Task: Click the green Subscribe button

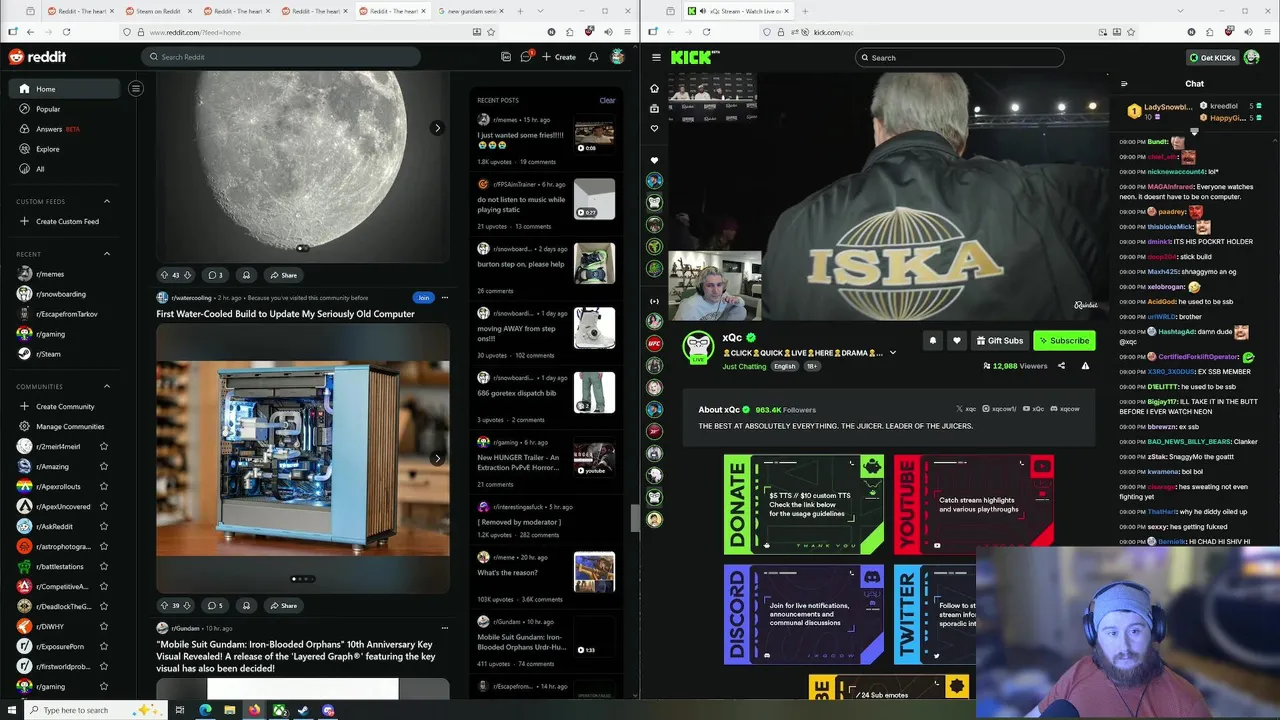Action: click(1064, 341)
